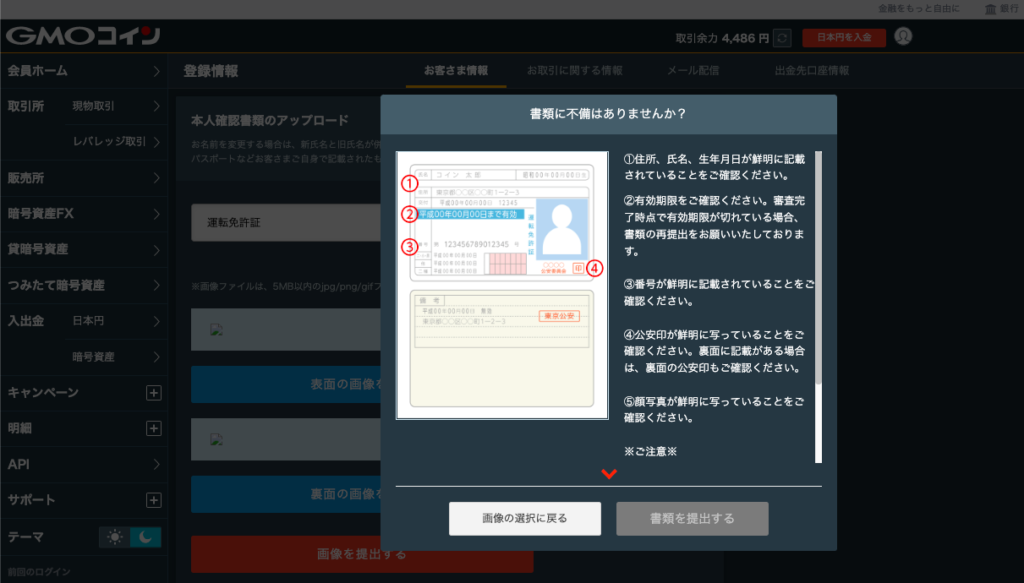Click 表面の画像 upload button
Screen dimensions: 1024x583
tap(286, 385)
